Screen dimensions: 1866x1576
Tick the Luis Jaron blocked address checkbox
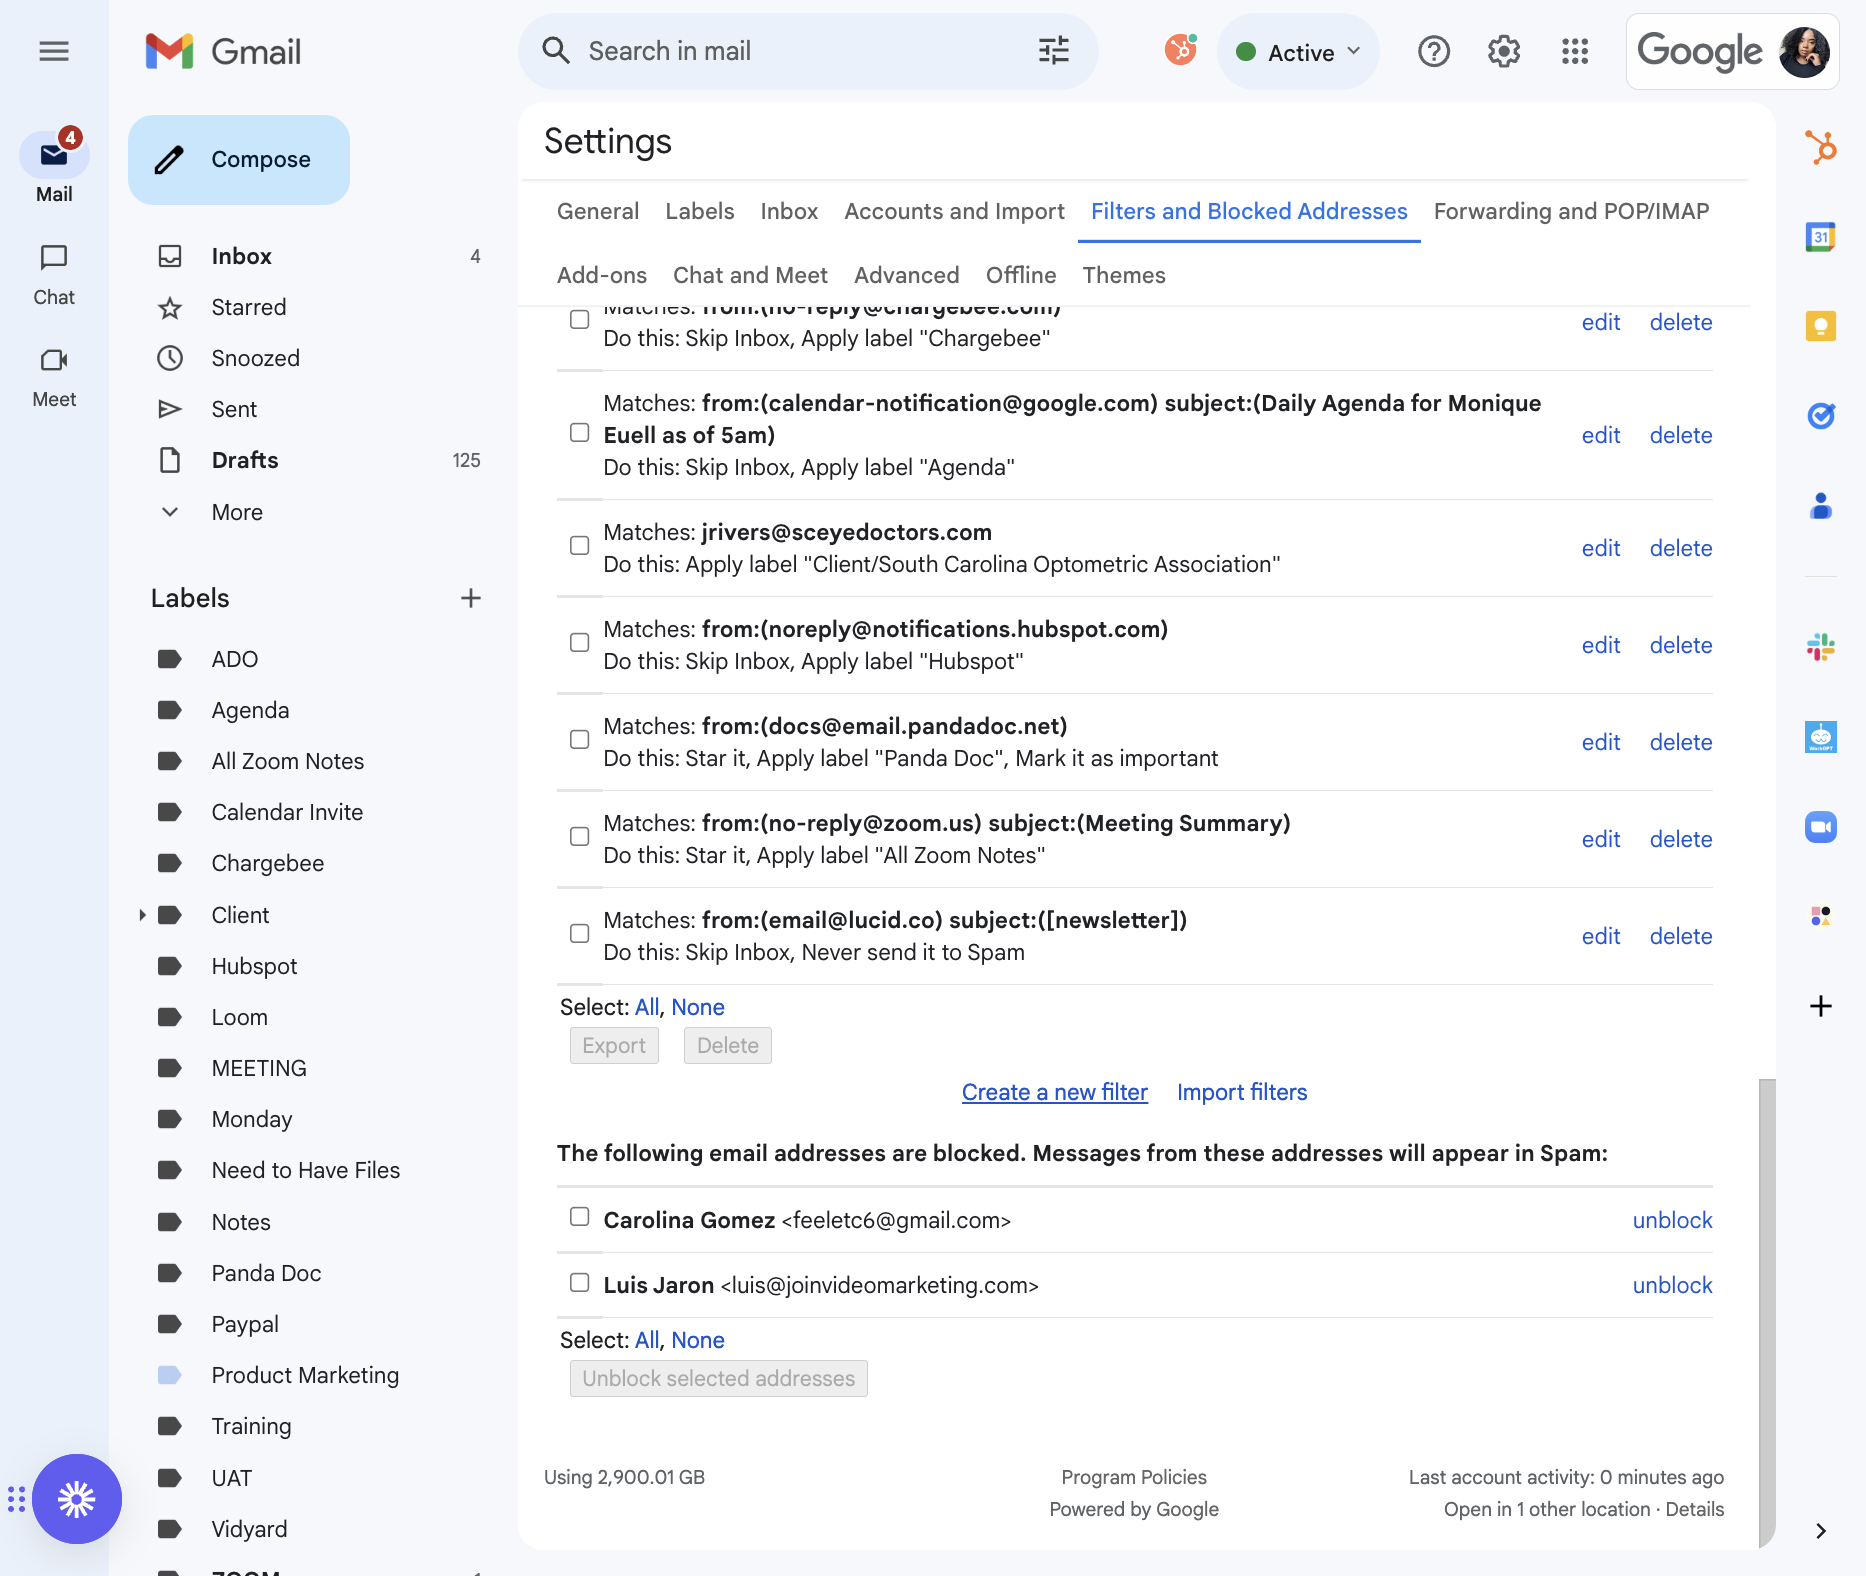[579, 1282]
